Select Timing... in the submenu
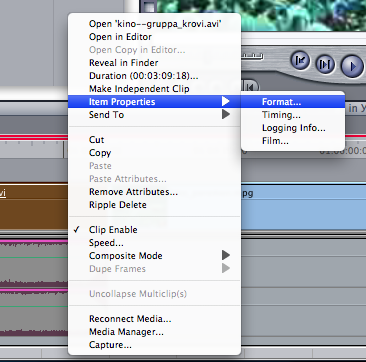The image size is (366, 362). tap(293, 115)
